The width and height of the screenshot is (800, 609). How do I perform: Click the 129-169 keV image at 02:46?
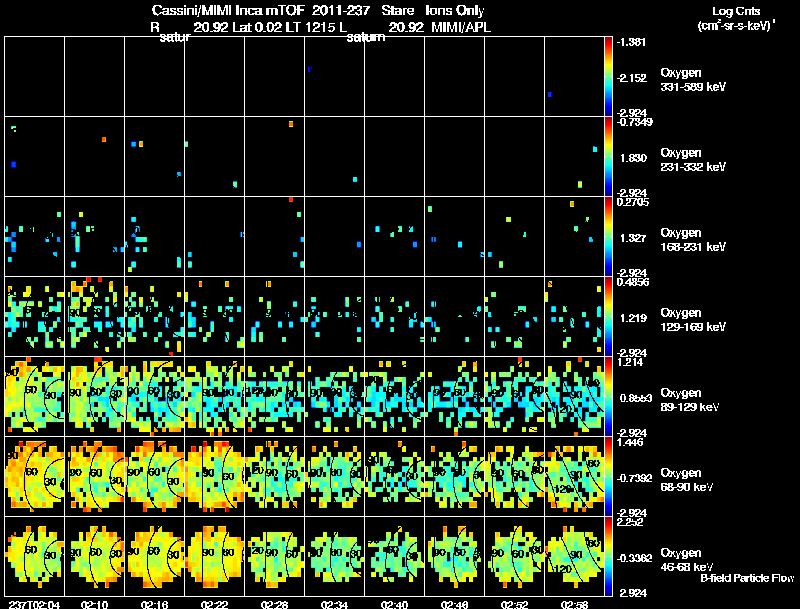455,317
